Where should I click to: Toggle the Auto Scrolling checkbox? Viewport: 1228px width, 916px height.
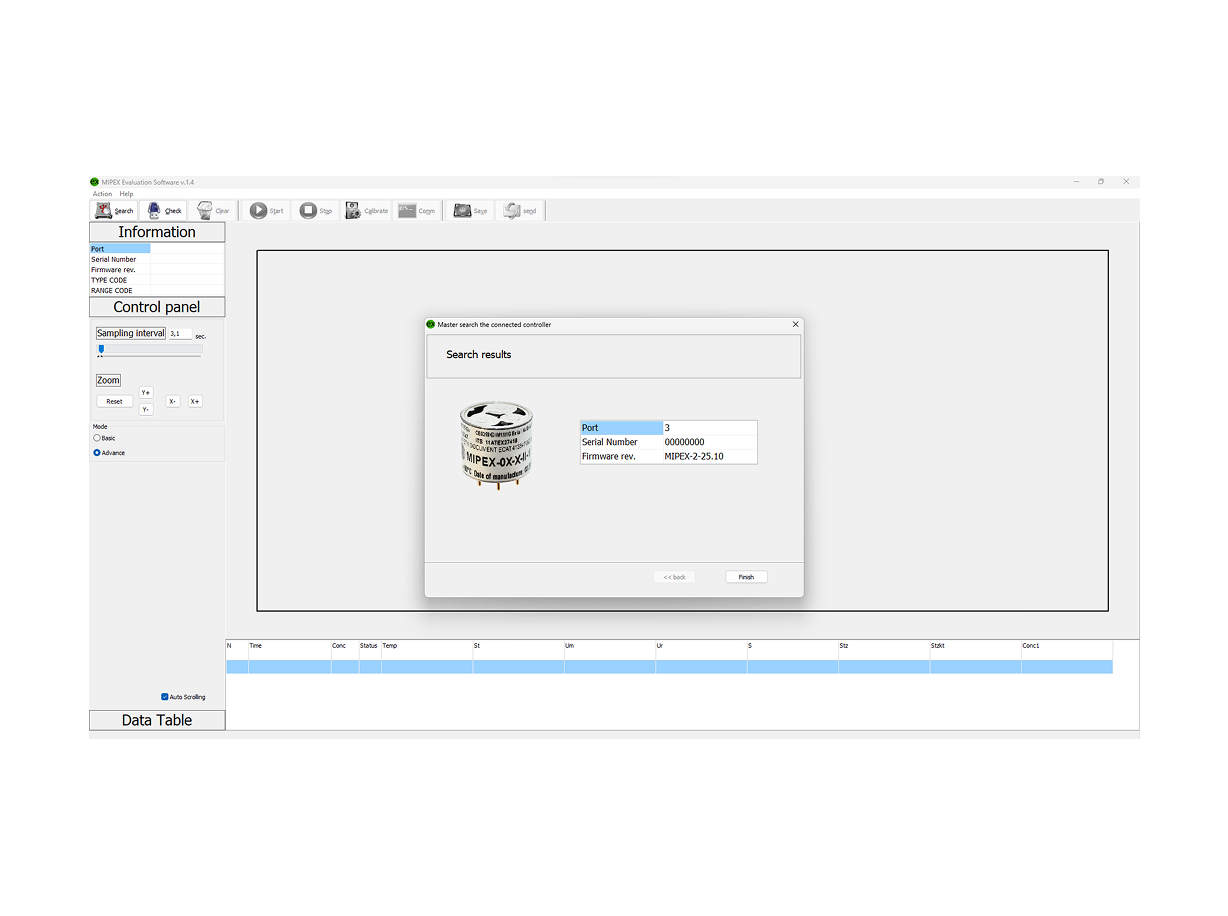(x=165, y=697)
